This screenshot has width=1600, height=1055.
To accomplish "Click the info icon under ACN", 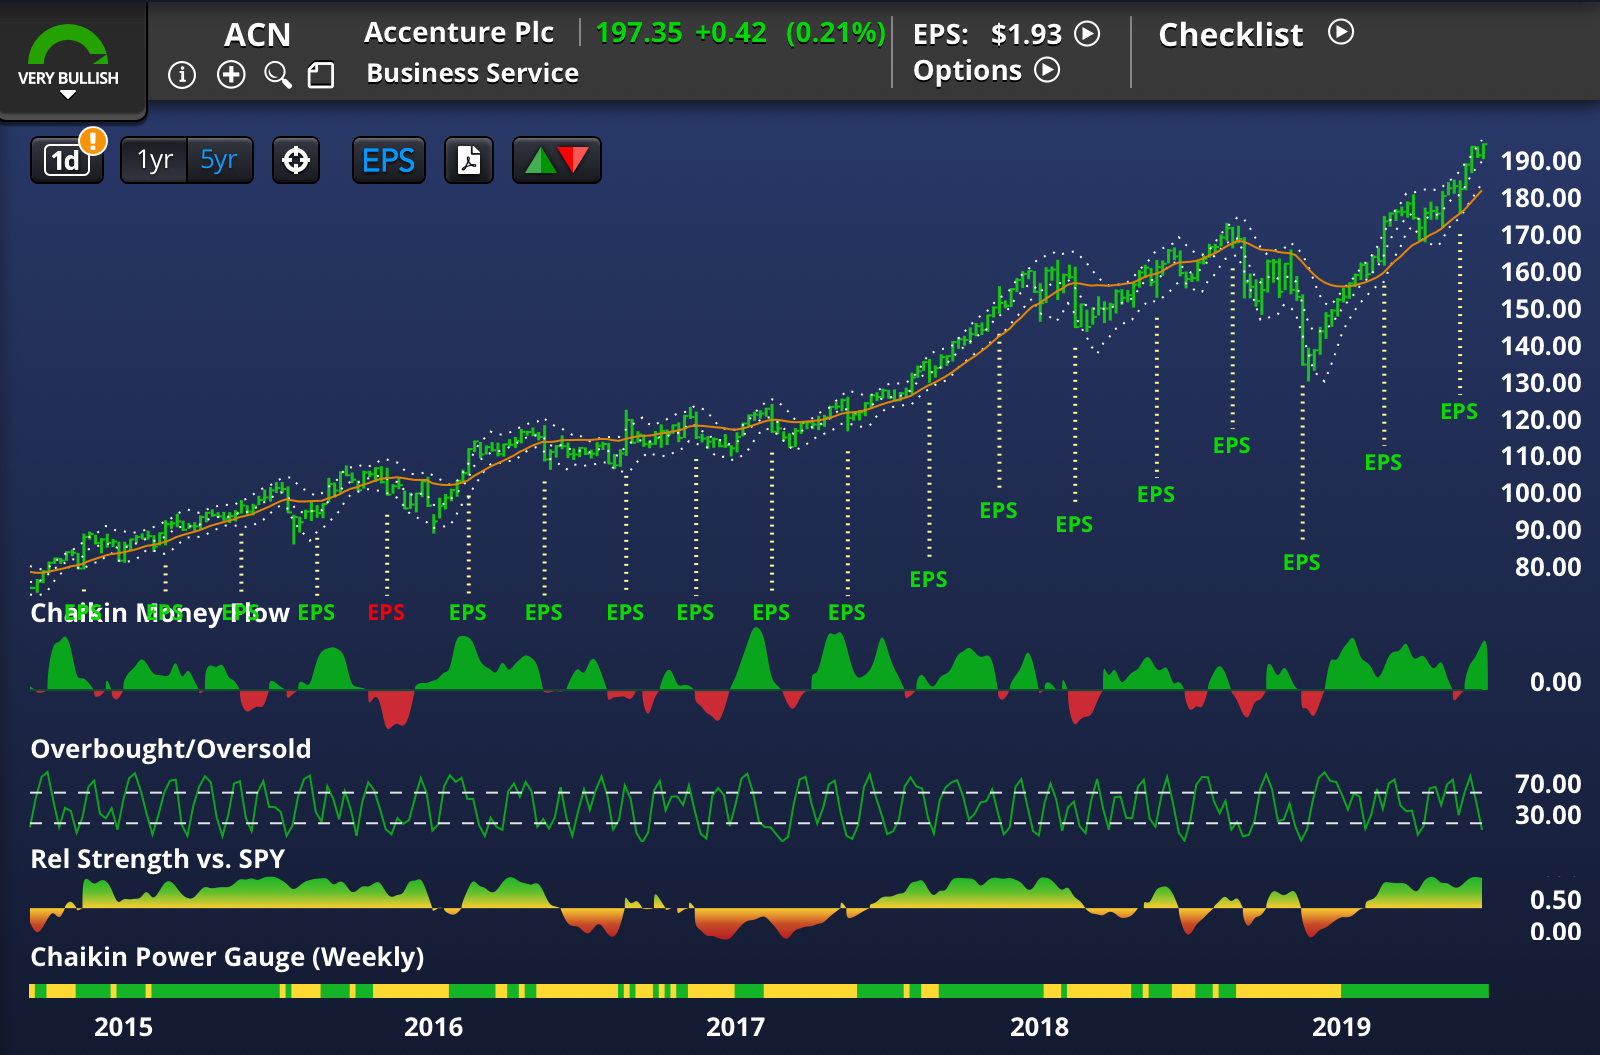I will click(x=182, y=75).
